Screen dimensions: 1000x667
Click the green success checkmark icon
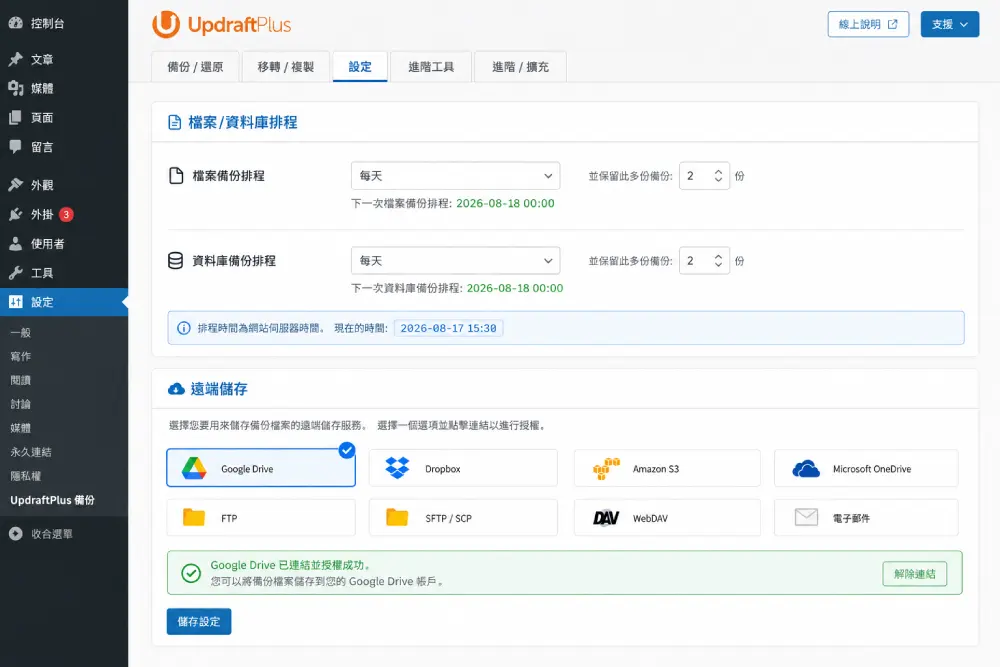point(191,573)
